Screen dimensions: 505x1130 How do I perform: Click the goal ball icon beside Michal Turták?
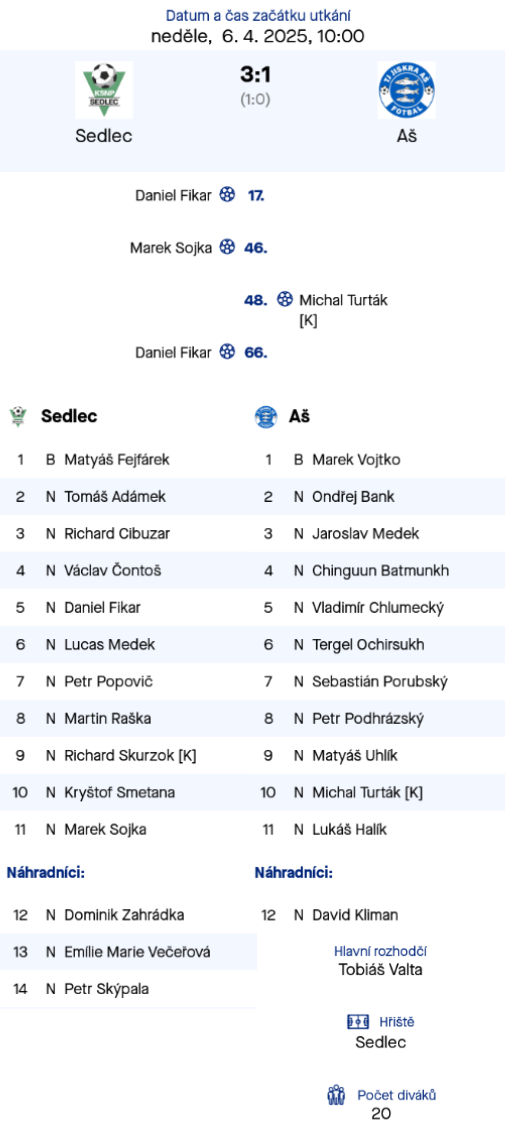pyautogui.click(x=285, y=300)
